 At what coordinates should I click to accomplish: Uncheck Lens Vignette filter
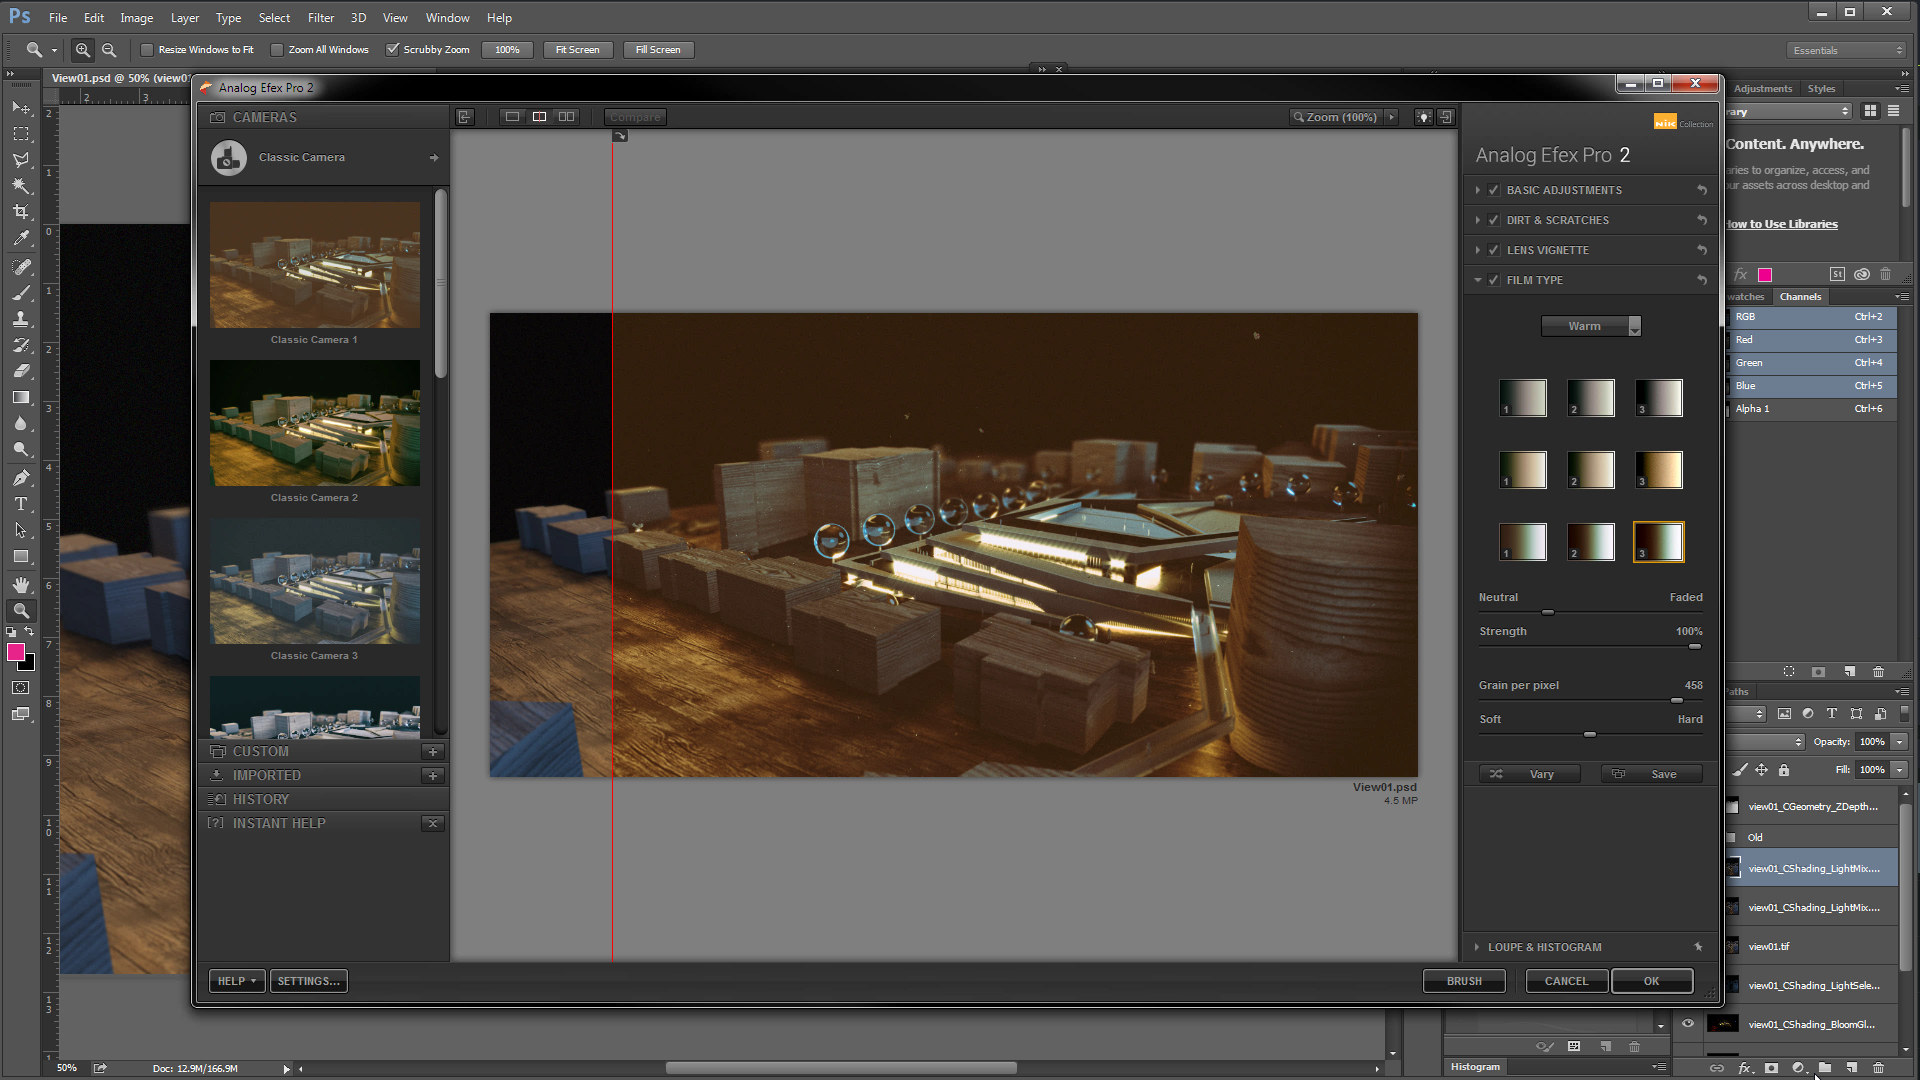(1494, 250)
